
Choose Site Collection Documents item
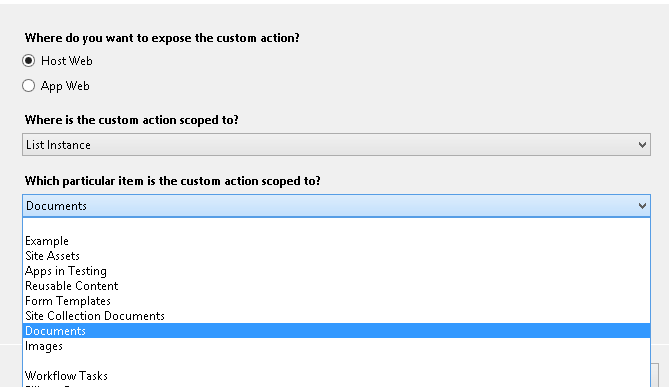coord(336,316)
